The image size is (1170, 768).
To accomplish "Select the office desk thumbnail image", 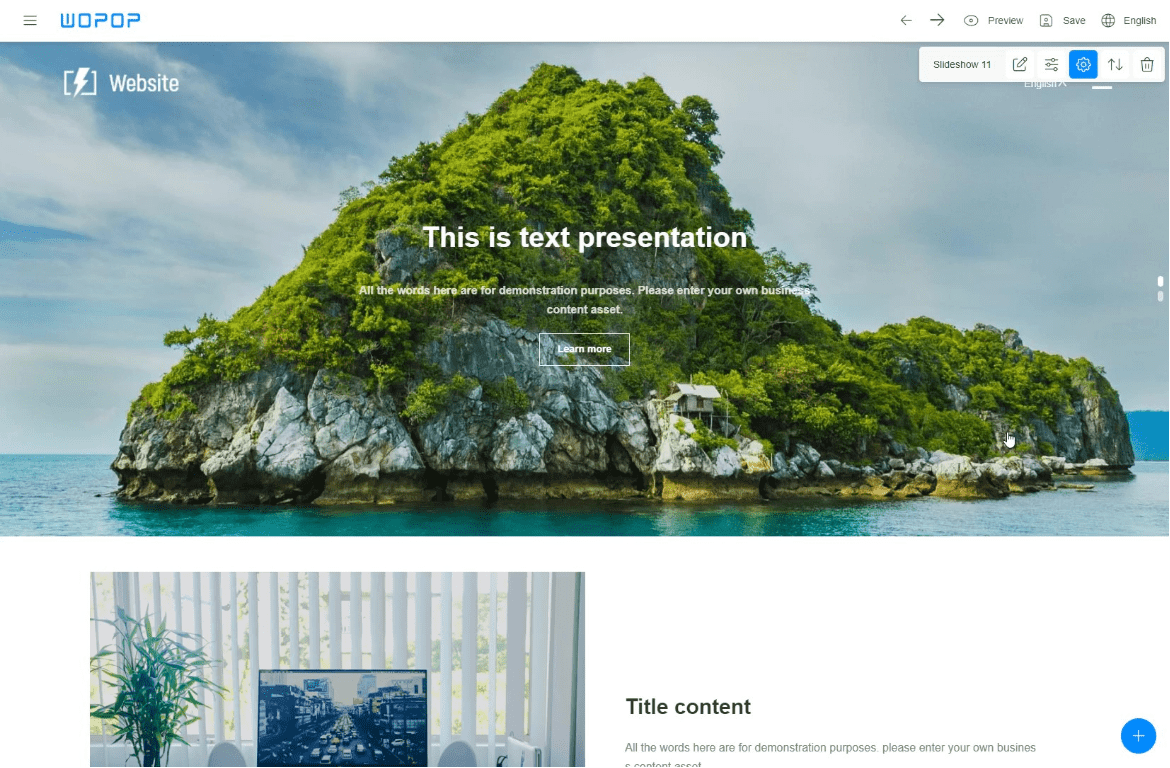I will 337,669.
